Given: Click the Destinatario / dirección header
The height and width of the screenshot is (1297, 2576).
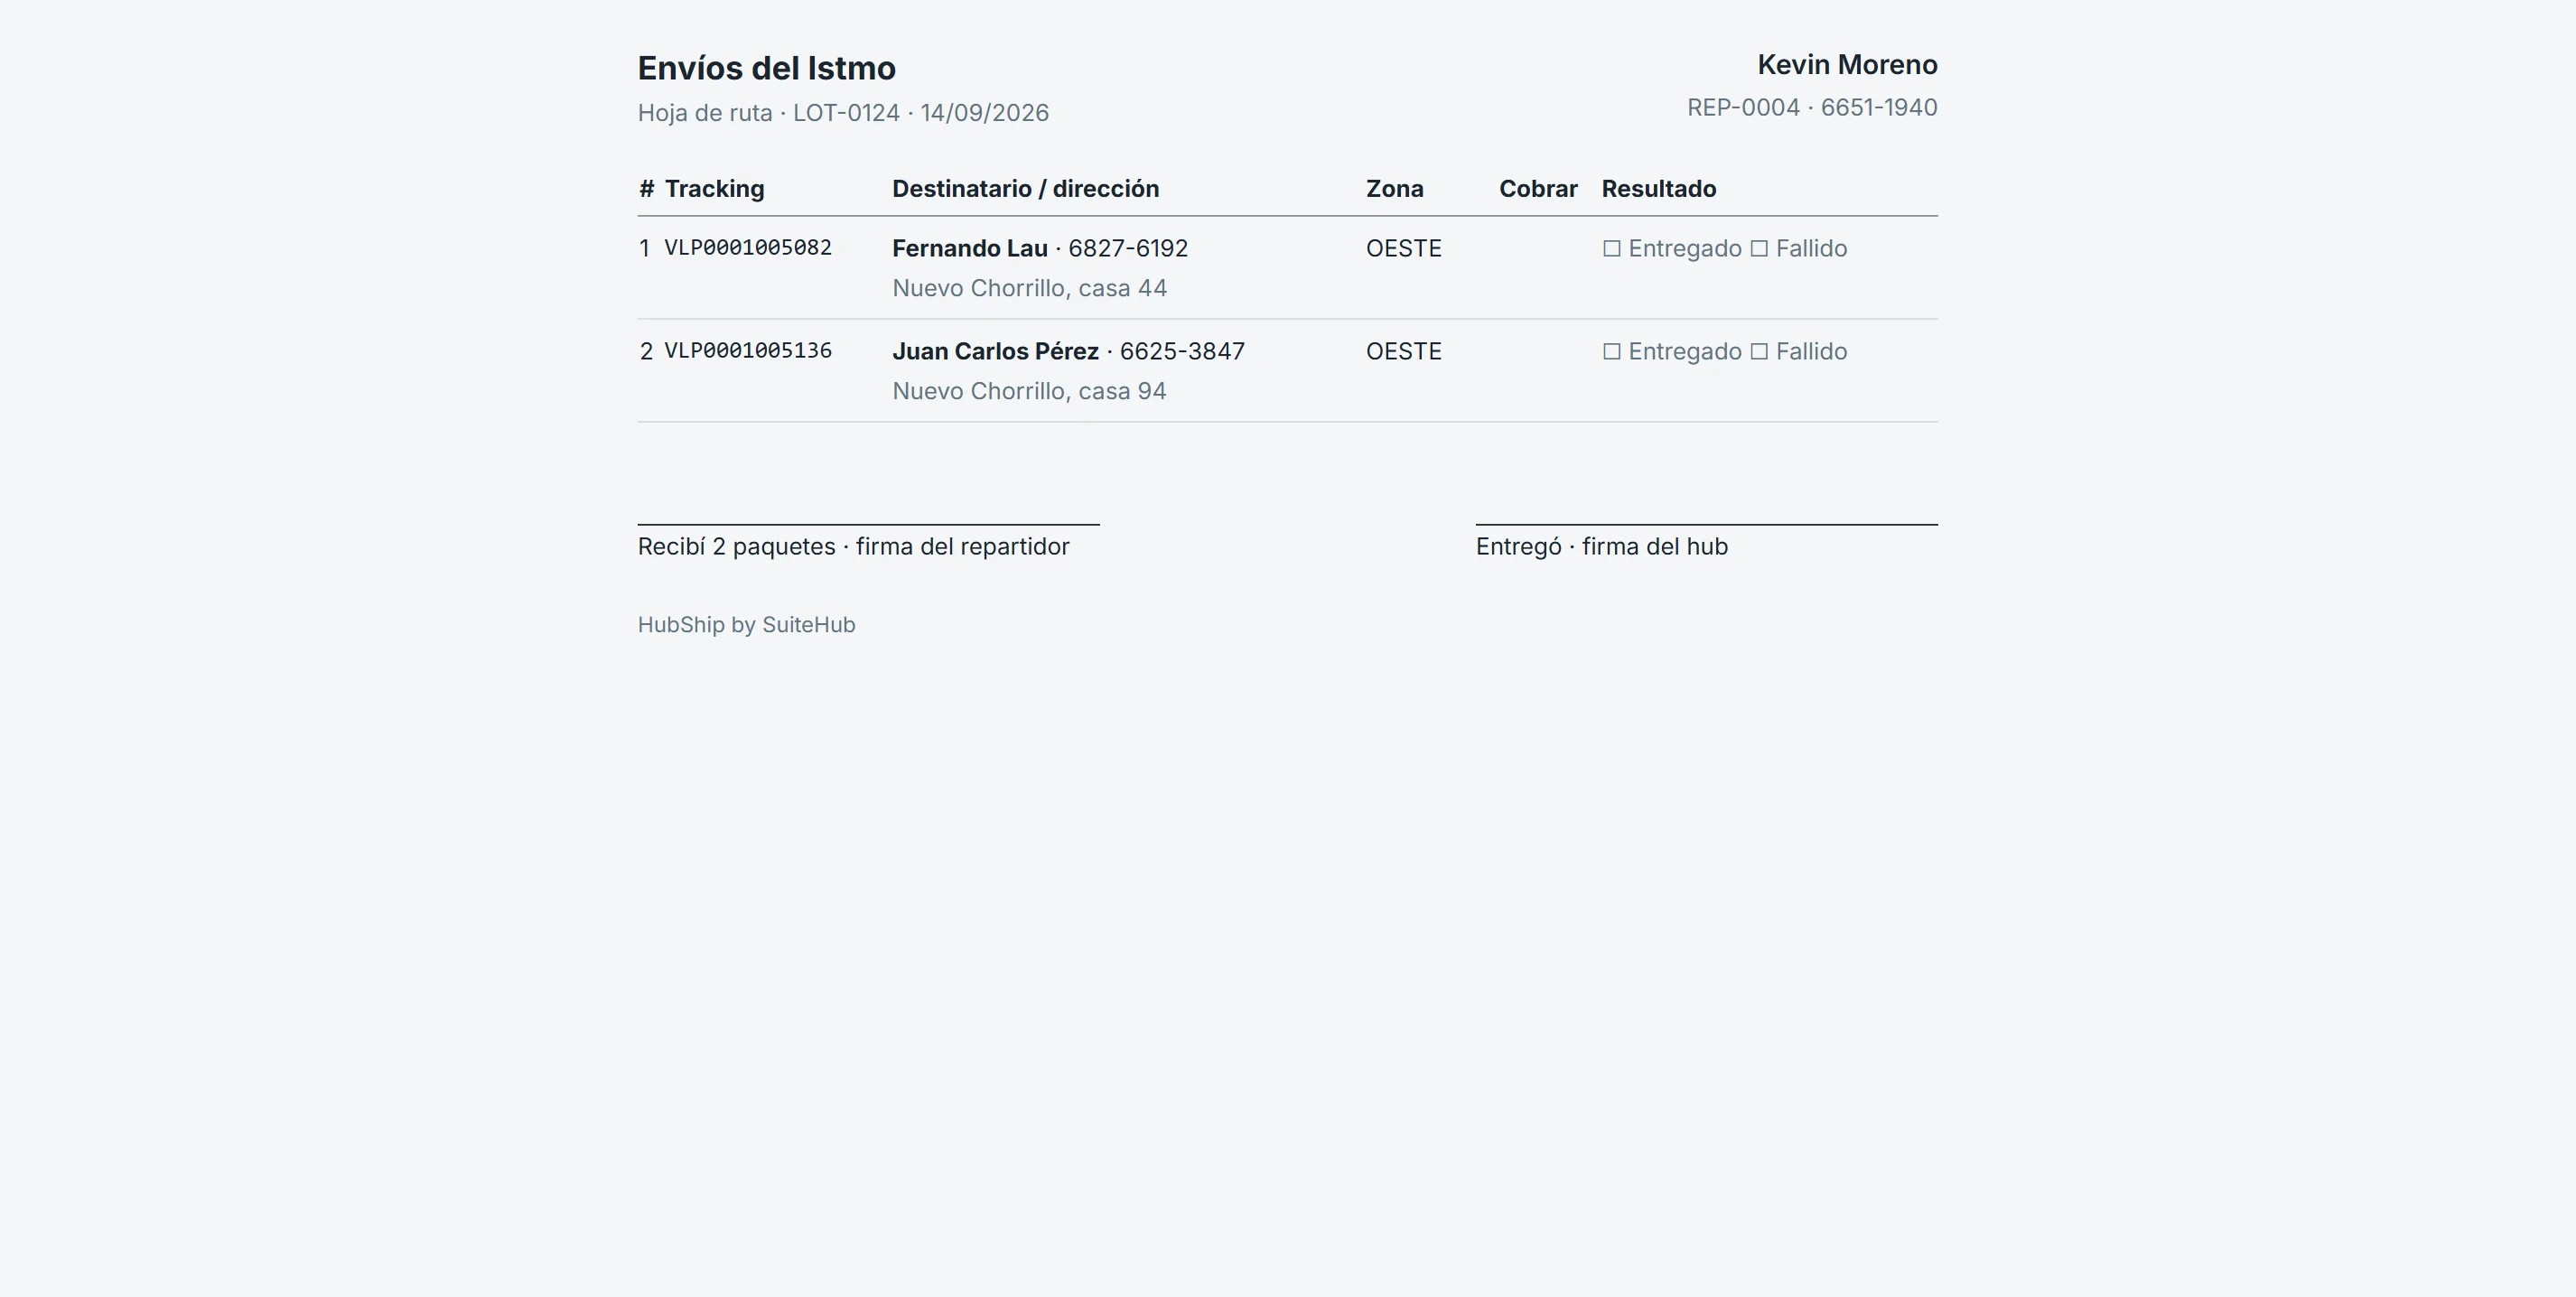Looking at the screenshot, I should 1025,189.
